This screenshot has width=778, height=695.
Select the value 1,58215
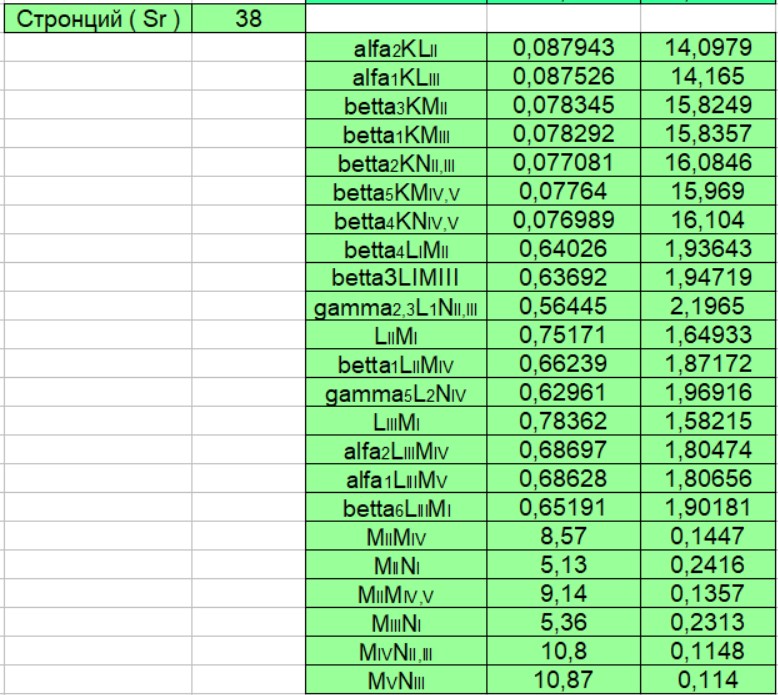tap(708, 422)
